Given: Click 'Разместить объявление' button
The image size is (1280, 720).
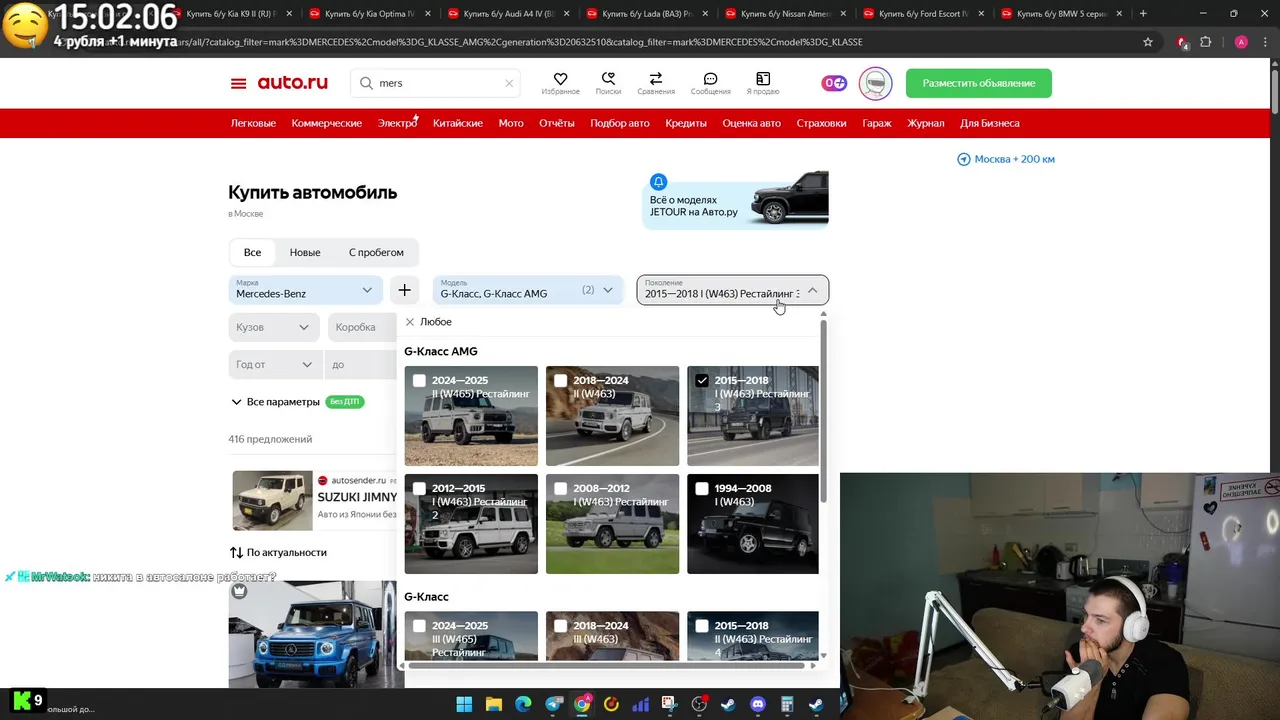Looking at the screenshot, I should [x=979, y=83].
